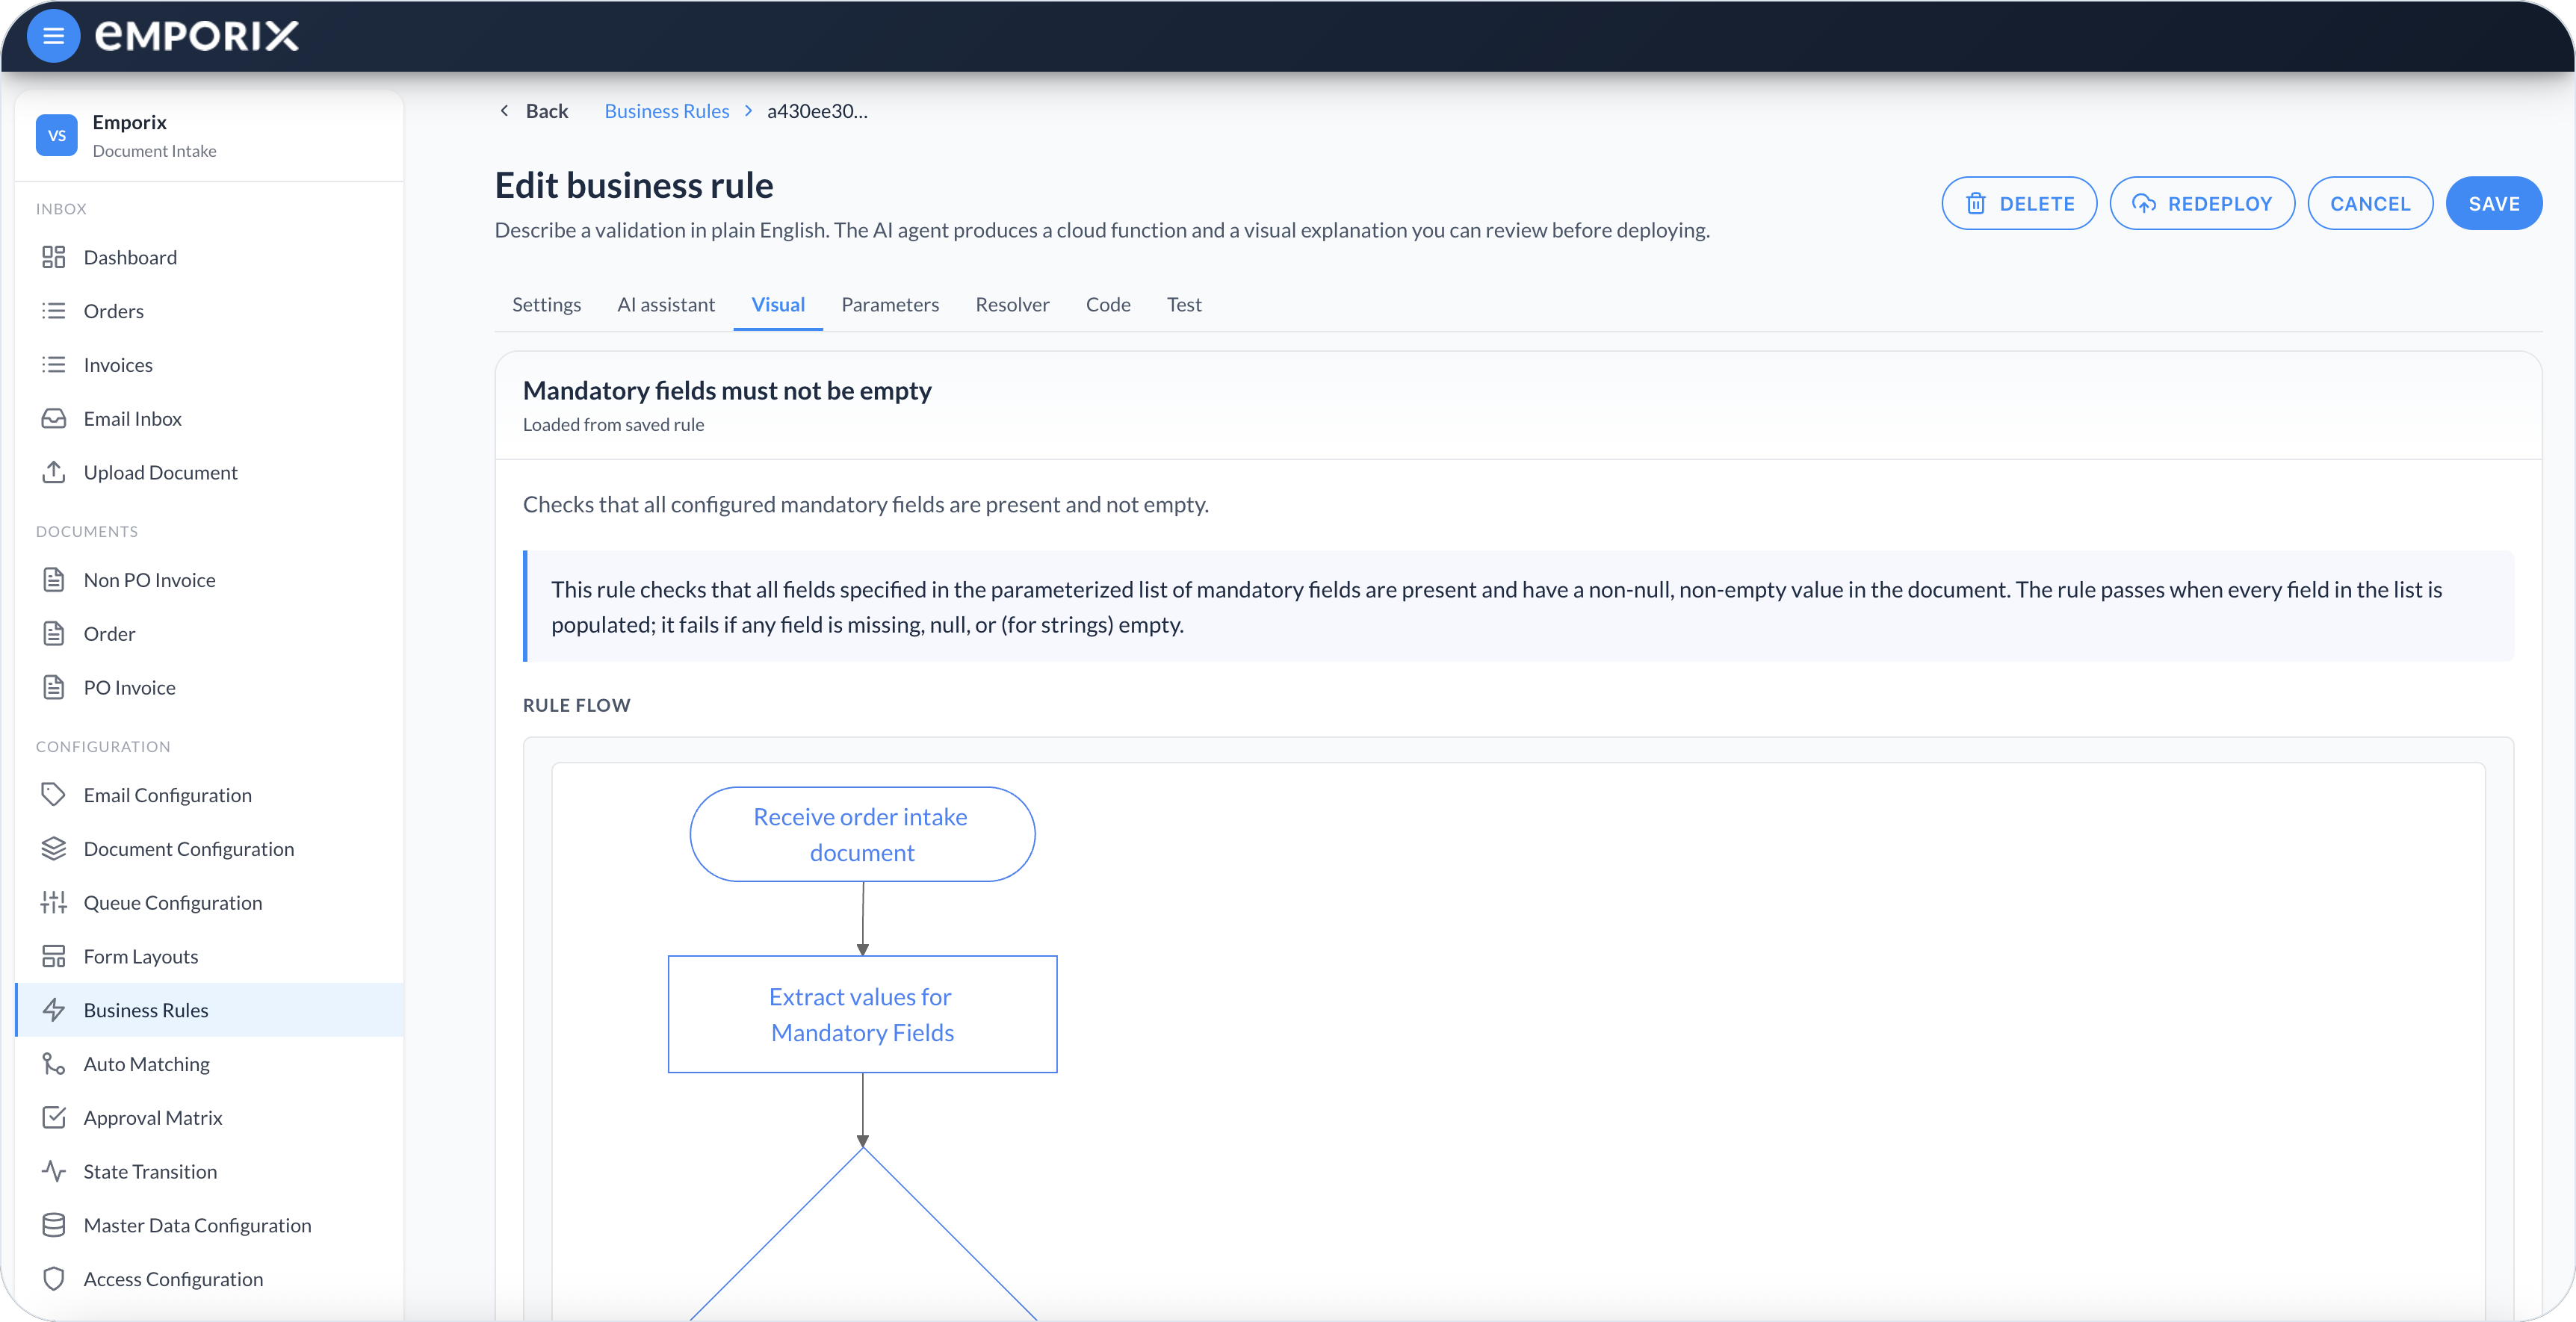The height and width of the screenshot is (1322, 2576).
Task: Click the Dashboard grid icon
Action: coord(54,257)
